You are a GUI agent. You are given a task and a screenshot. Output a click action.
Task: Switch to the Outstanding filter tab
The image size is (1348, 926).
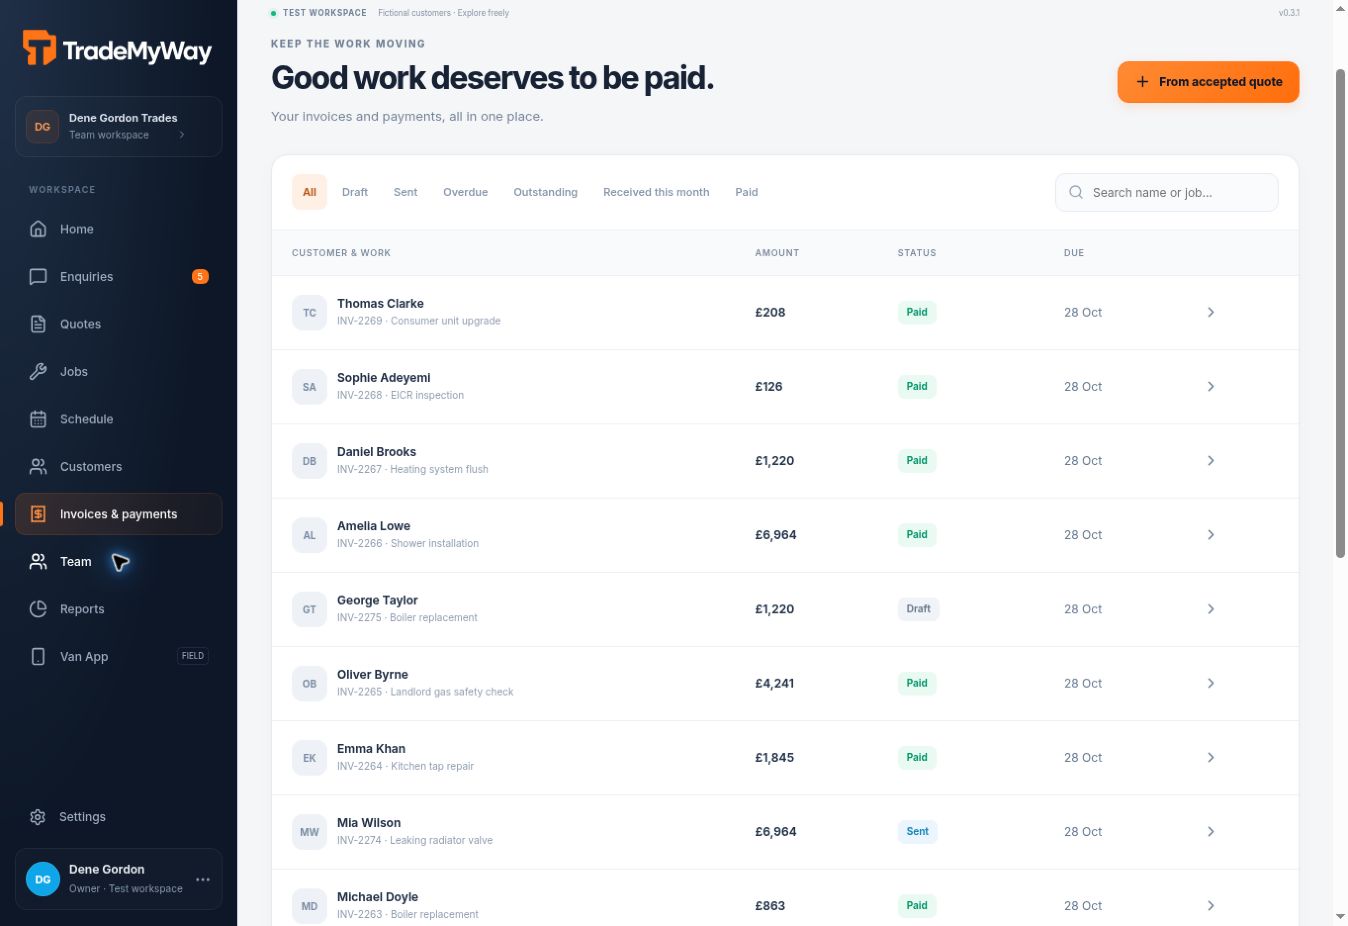pos(545,192)
